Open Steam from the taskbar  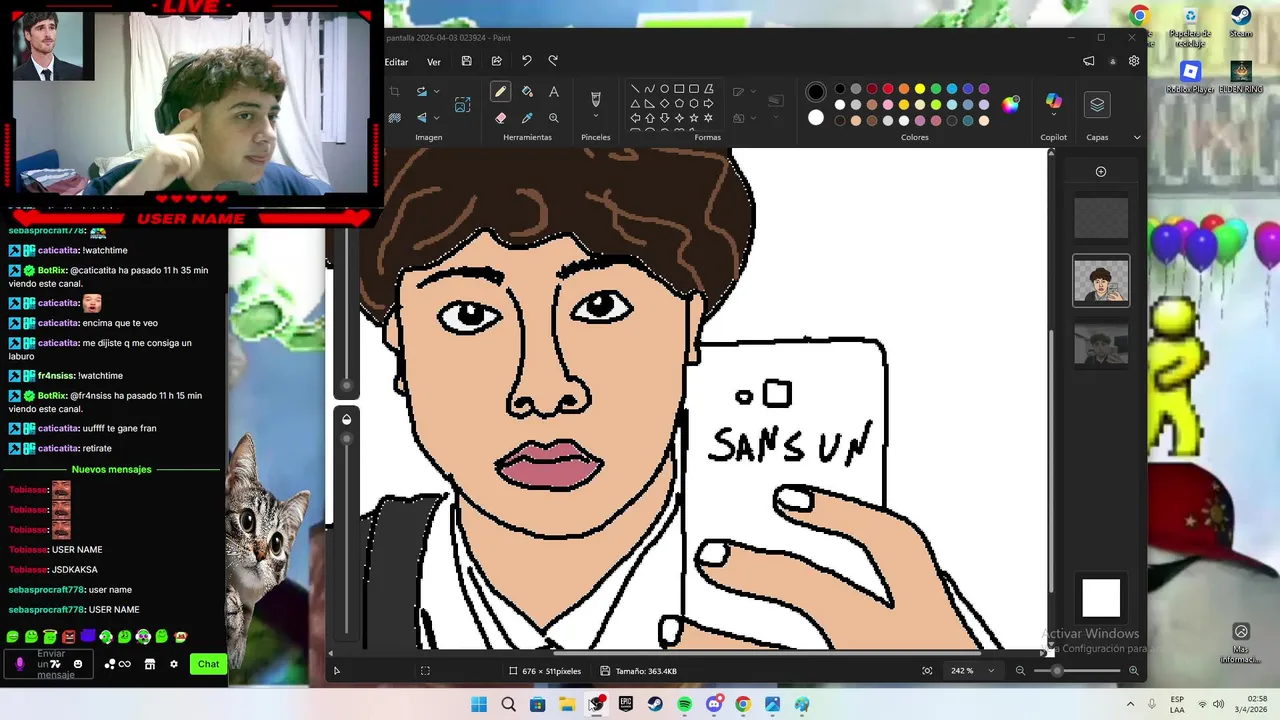click(x=655, y=705)
